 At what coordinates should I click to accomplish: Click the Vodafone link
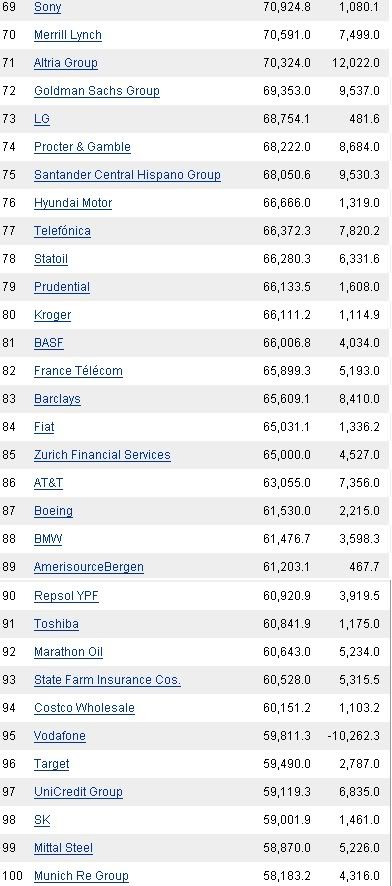pos(60,736)
